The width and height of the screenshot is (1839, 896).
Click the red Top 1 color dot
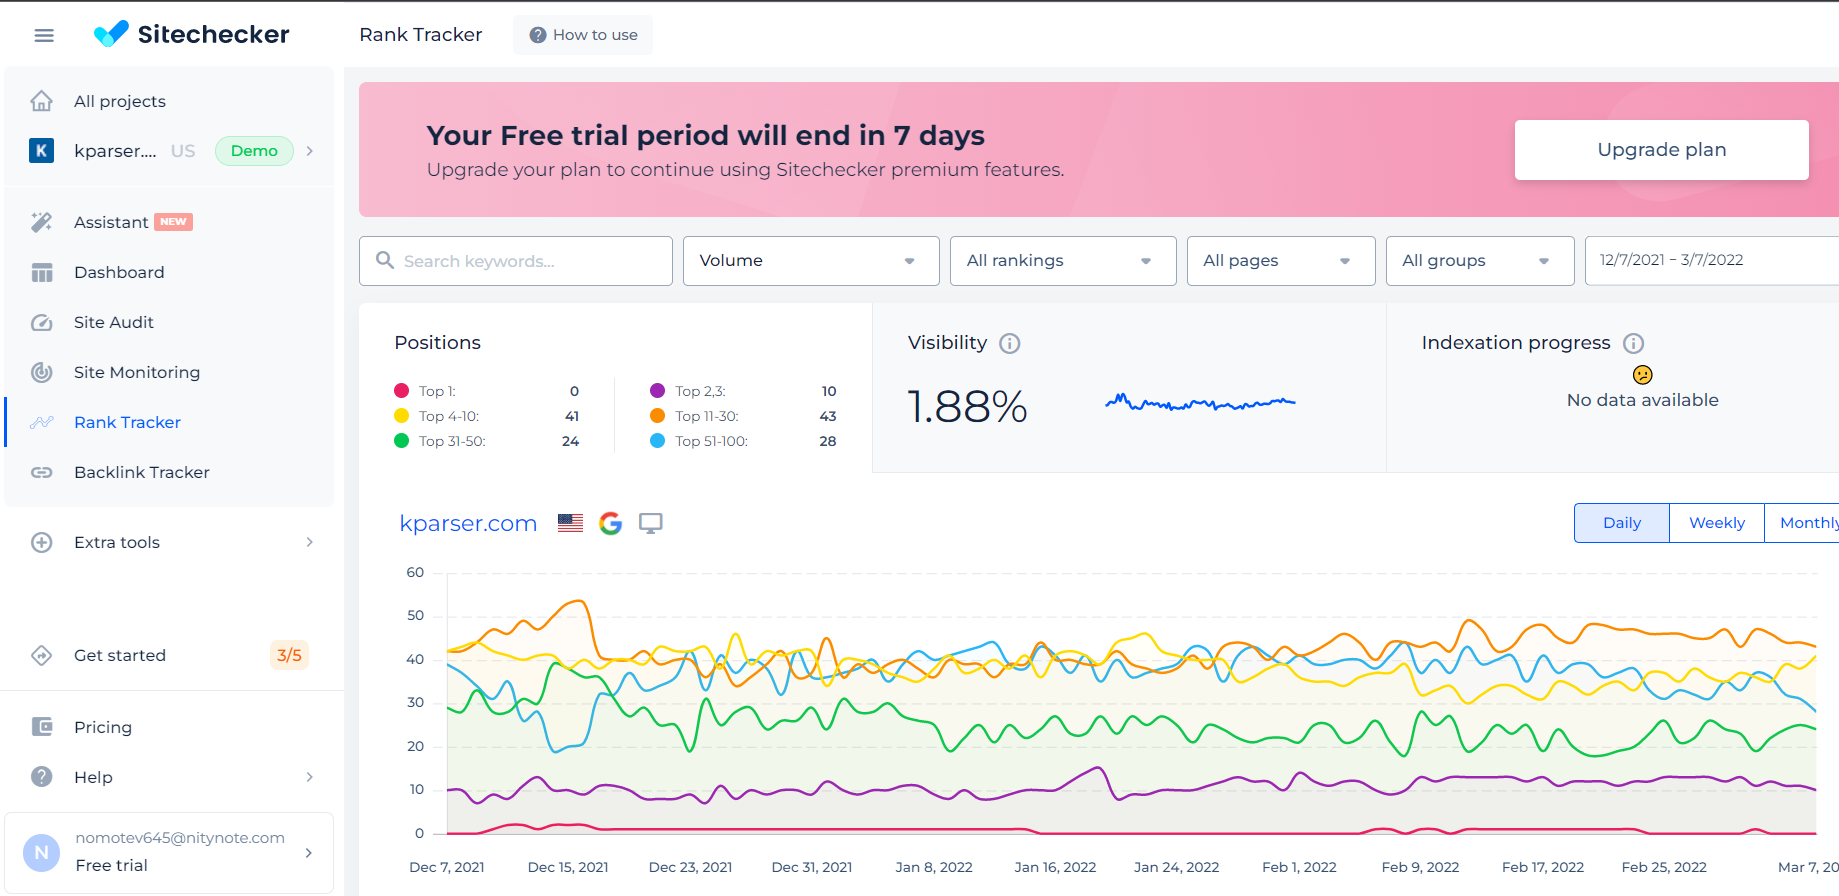pyautogui.click(x=402, y=391)
